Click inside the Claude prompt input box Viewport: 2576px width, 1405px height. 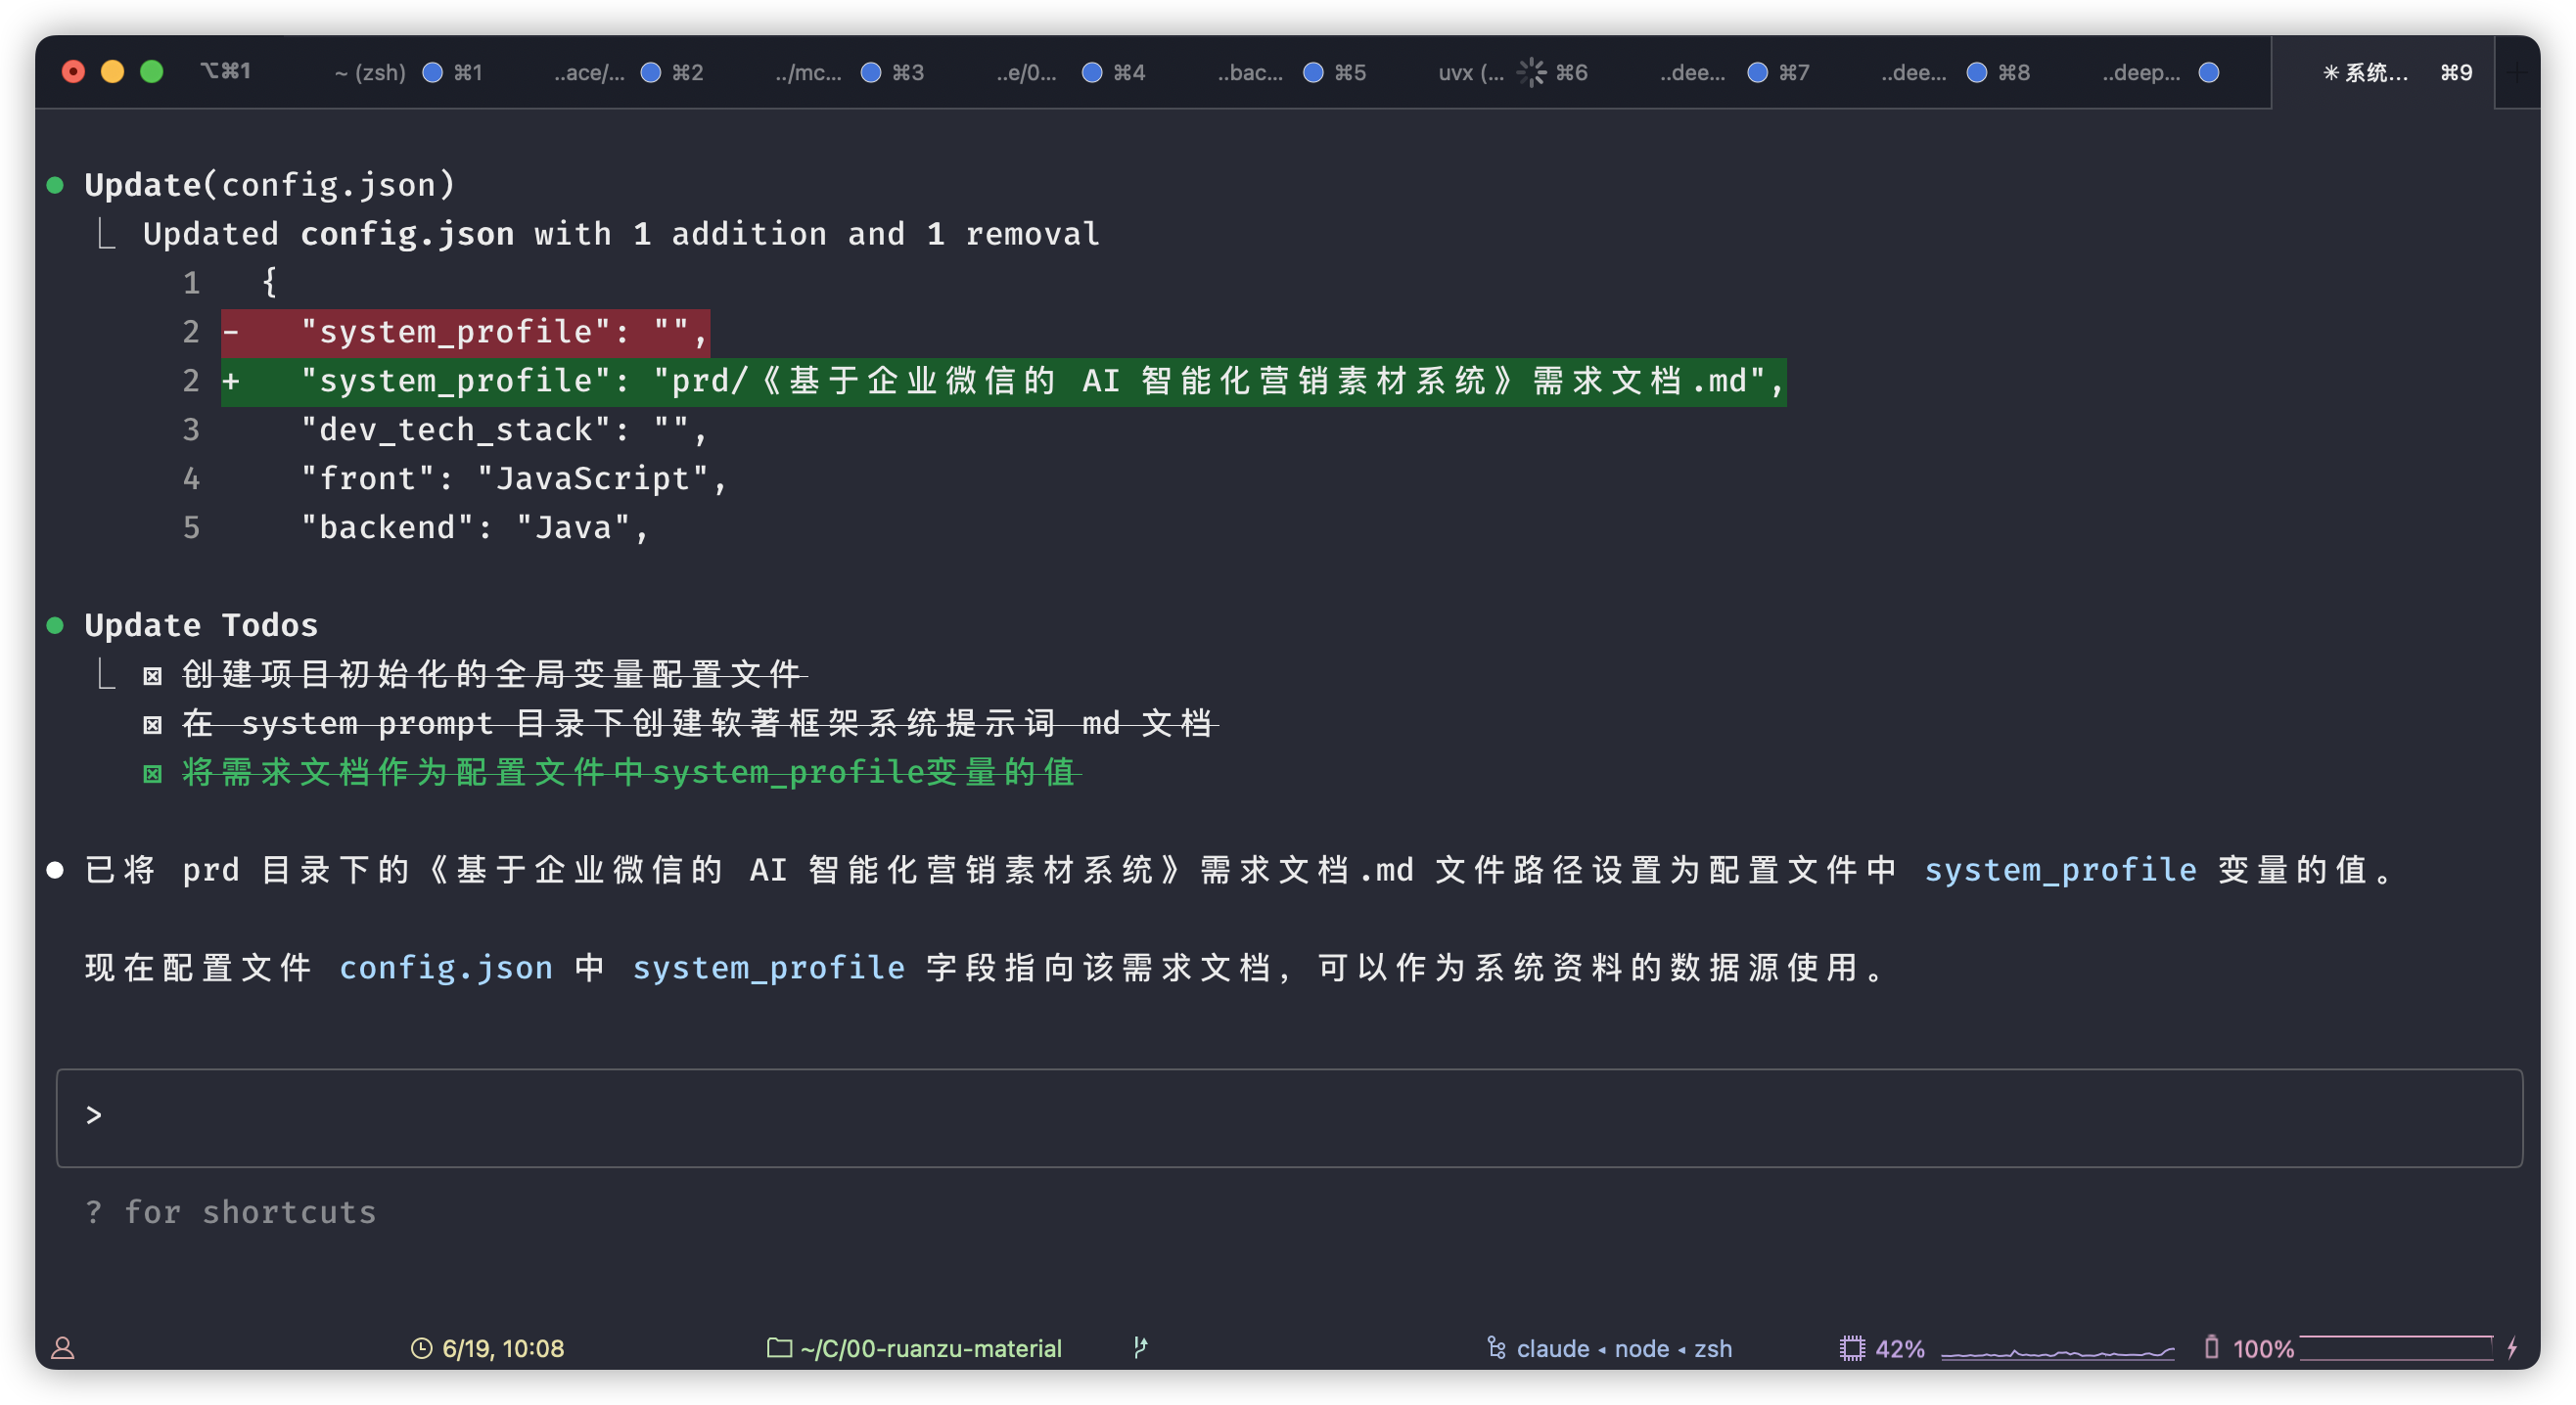point(1288,1117)
